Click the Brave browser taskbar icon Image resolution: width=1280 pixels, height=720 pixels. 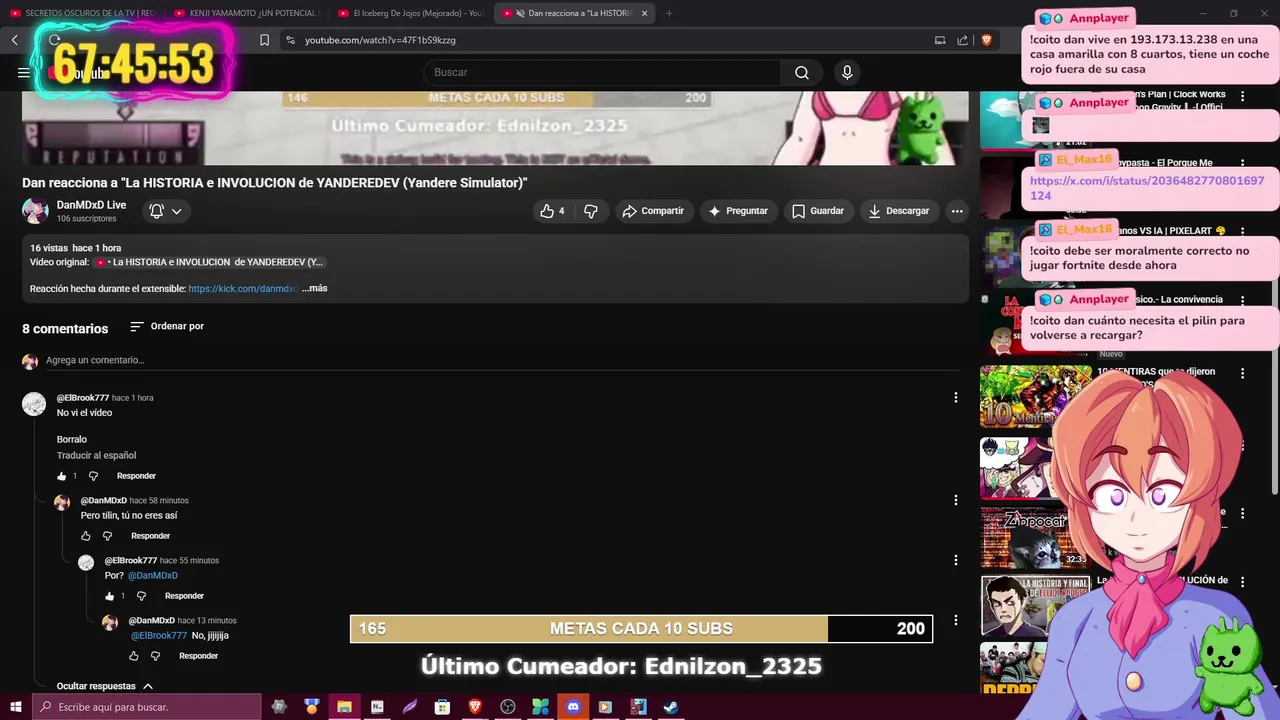point(475,707)
